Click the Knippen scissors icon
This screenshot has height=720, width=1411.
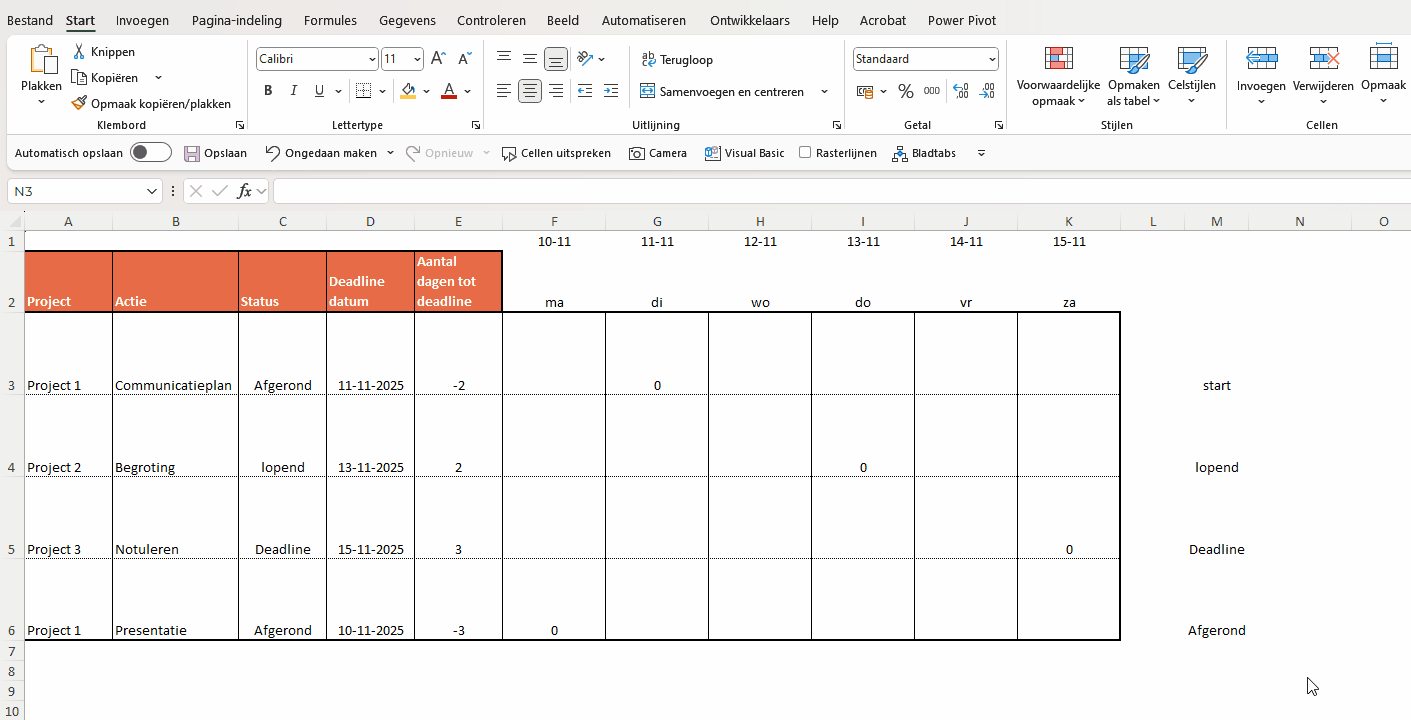[79, 51]
